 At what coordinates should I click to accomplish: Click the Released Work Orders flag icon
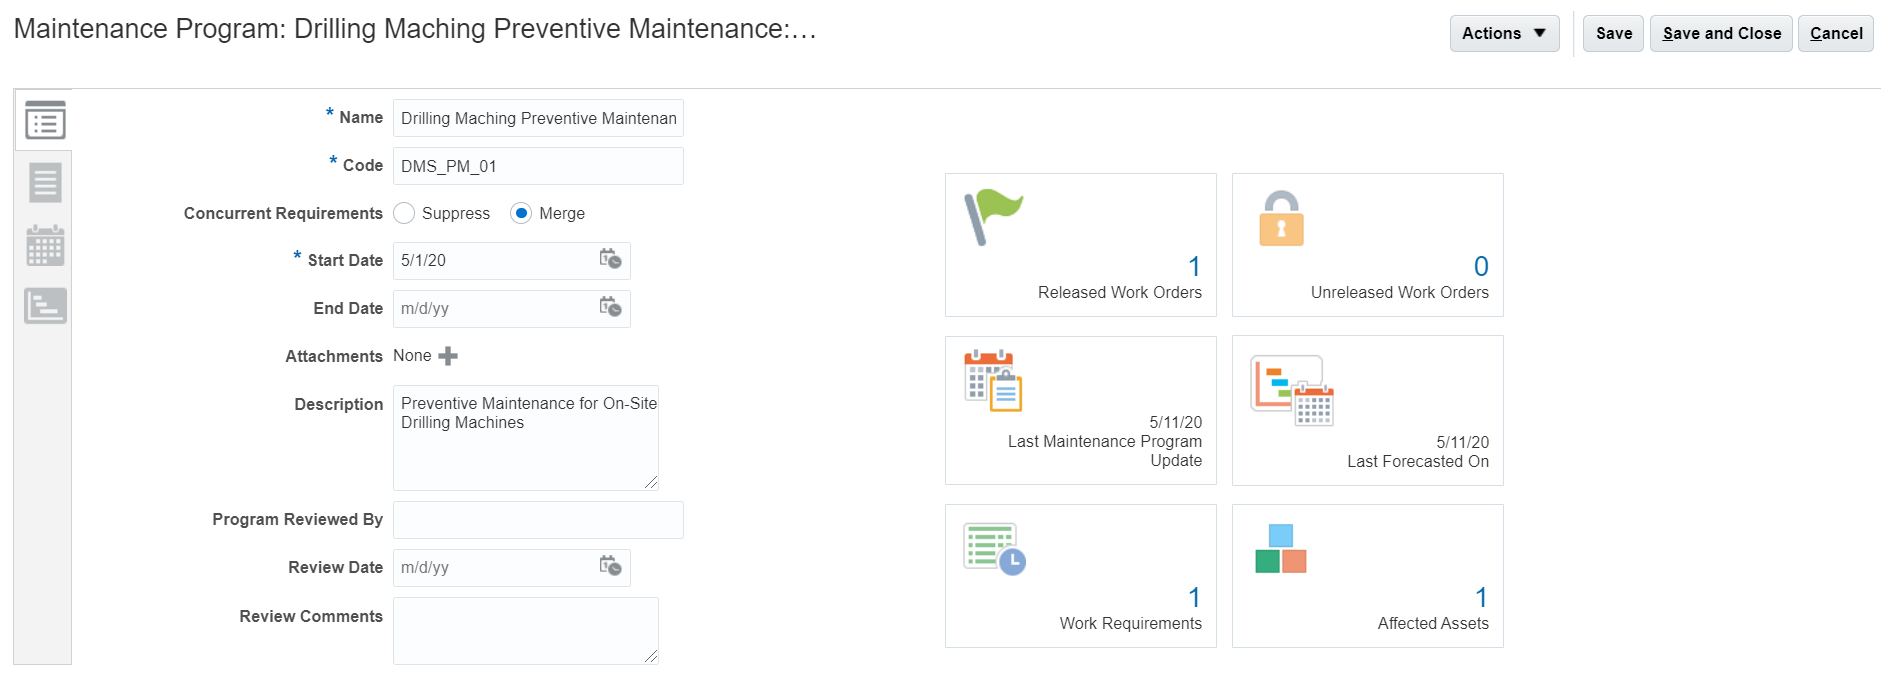992,217
